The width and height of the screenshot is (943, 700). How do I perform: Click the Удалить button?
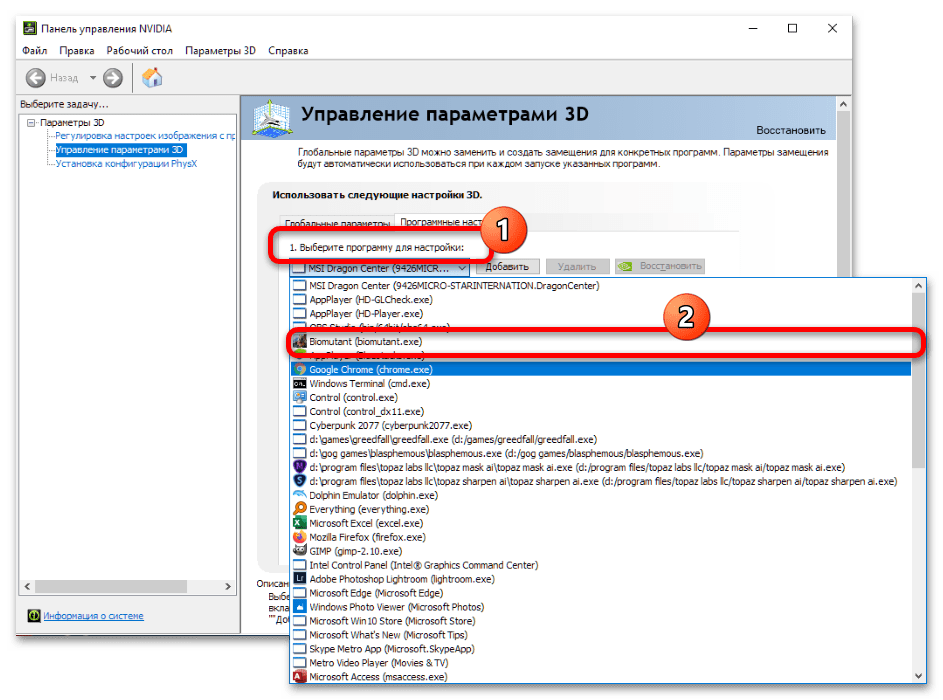coord(576,266)
